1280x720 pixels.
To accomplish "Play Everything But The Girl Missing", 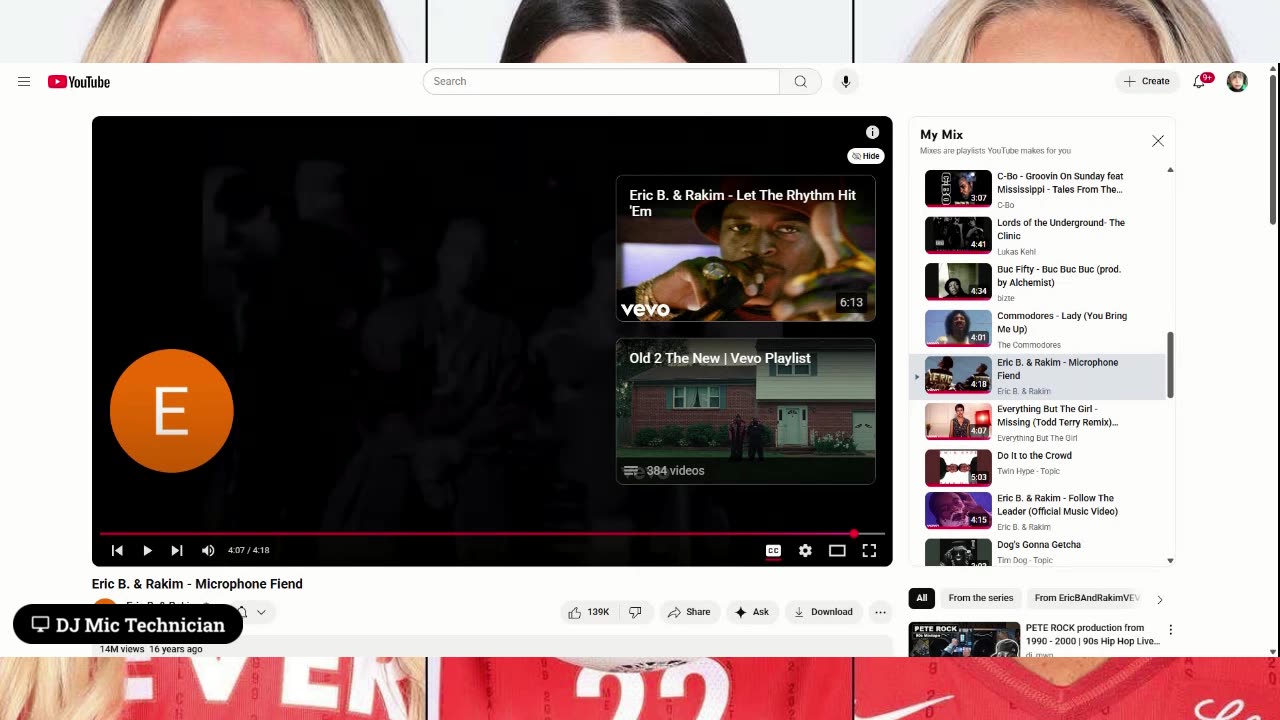I will pos(1038,423).
